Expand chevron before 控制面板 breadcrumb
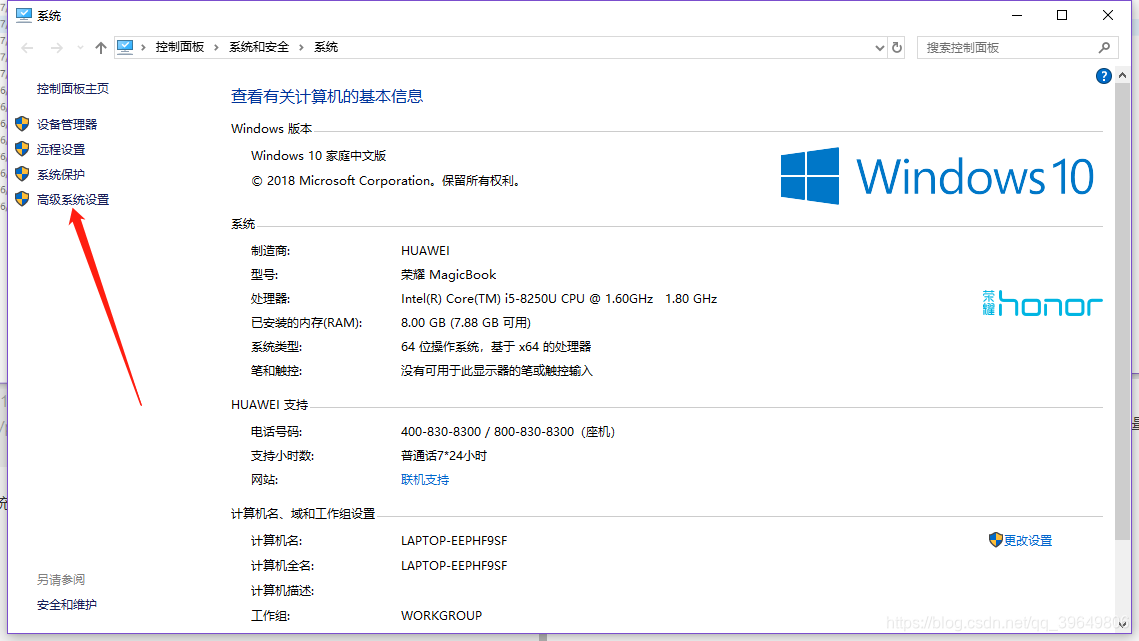 (143, 47)
